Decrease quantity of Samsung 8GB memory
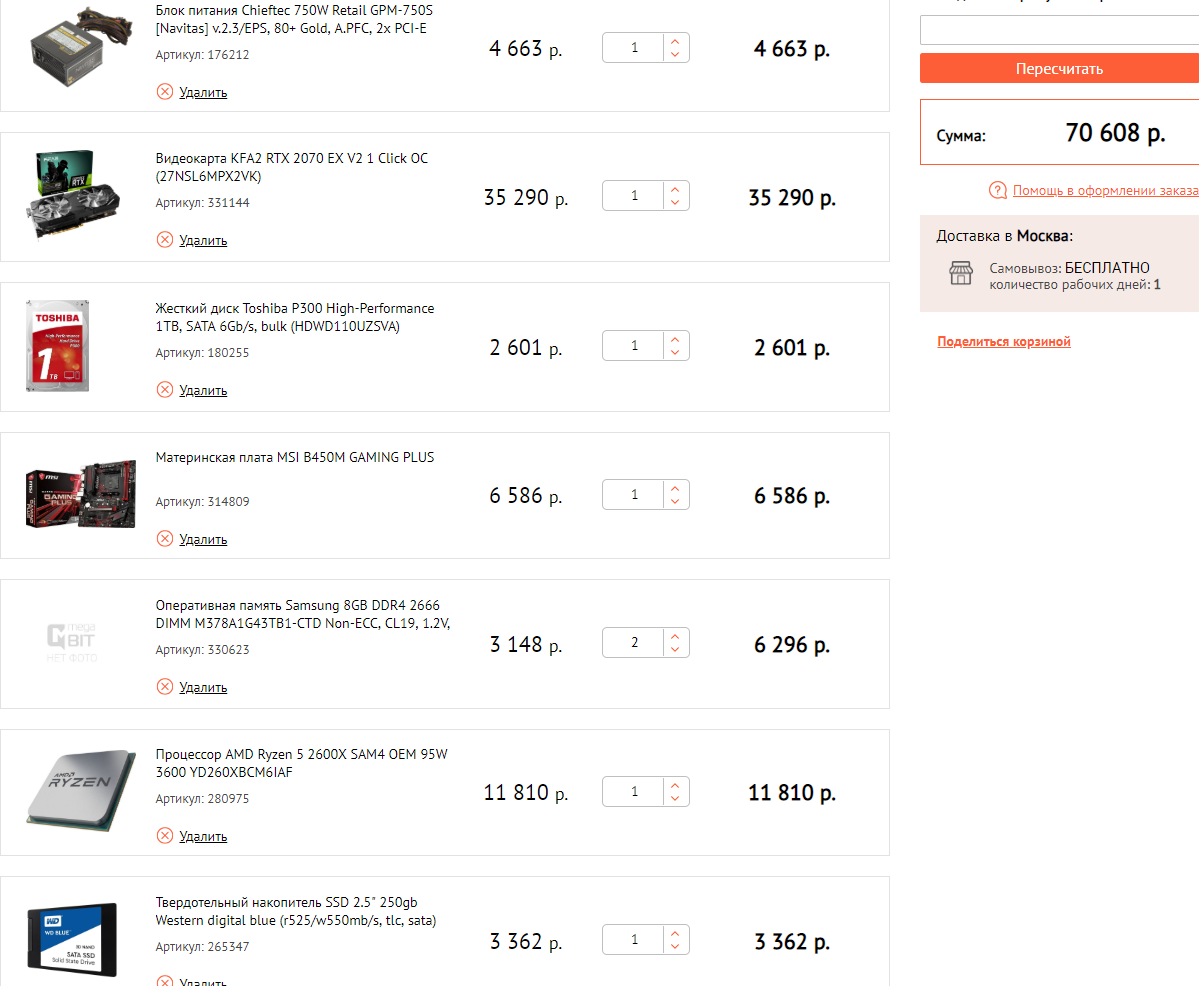The width and height of the screenshot is (1199, 986). coord(676,650)
